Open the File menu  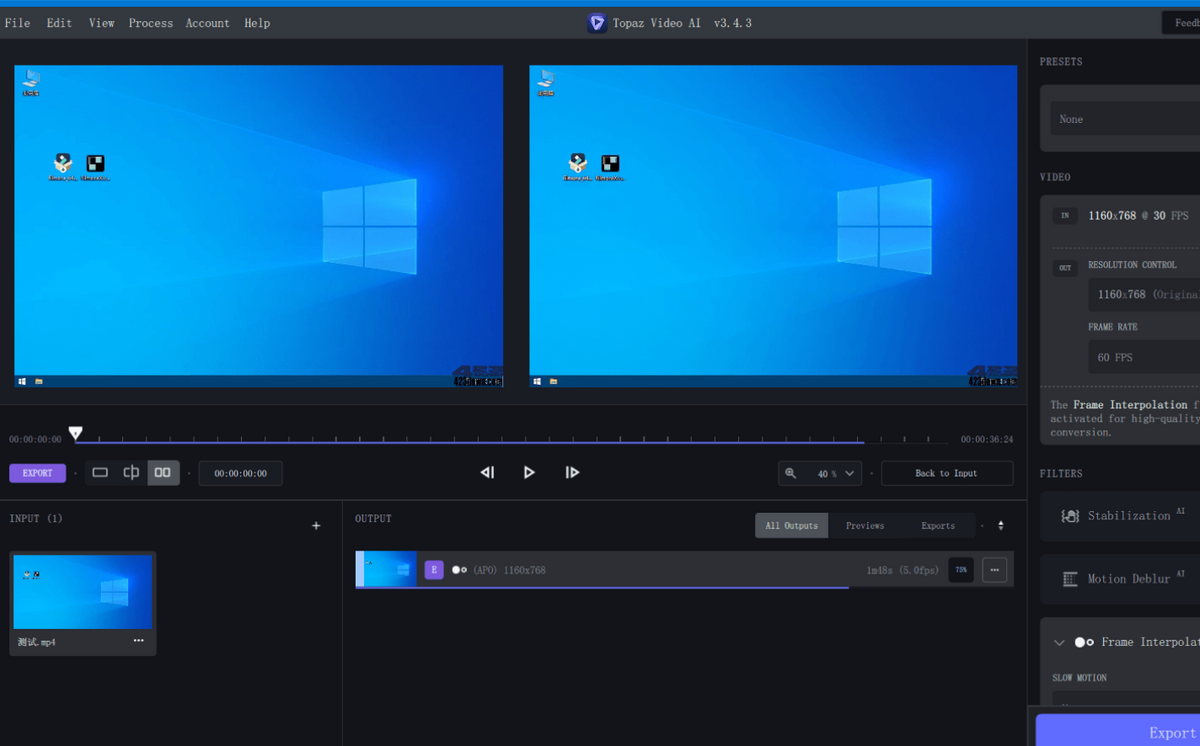17,23
